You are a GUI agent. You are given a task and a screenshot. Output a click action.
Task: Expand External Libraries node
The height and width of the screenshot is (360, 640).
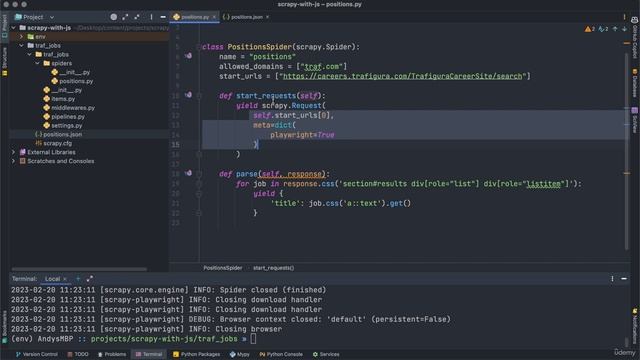click(13, 152)
